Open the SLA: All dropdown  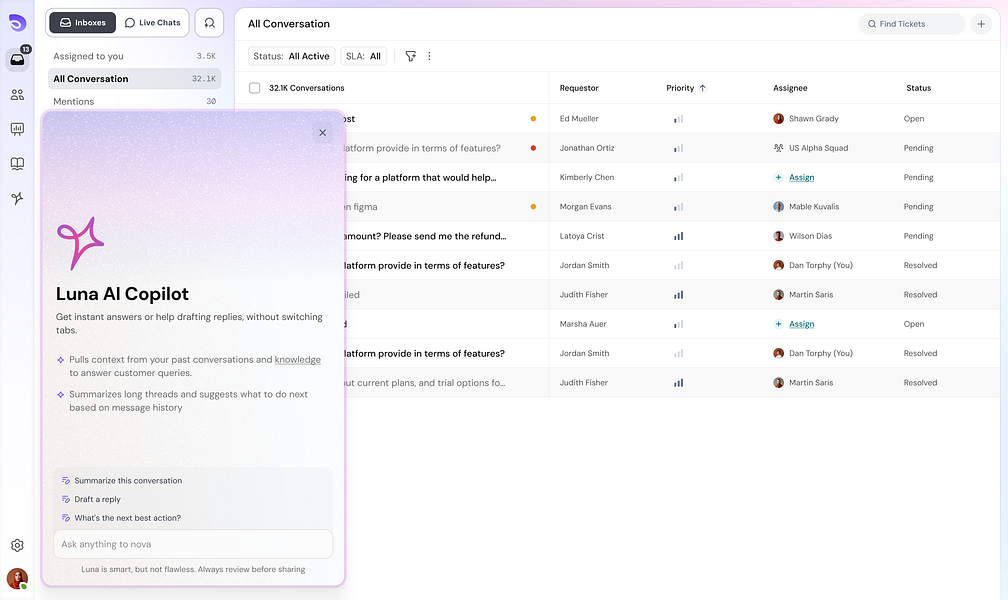(x=363, y=56)
